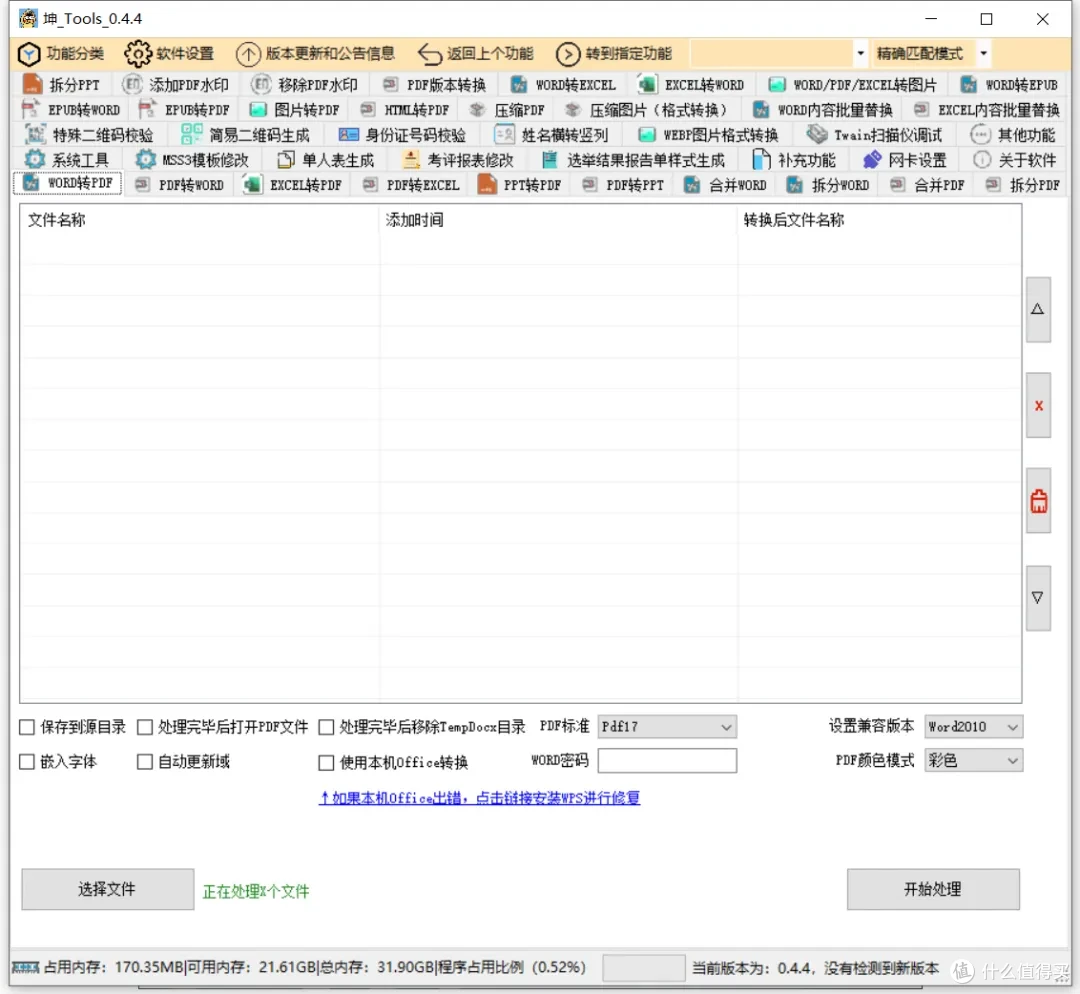Open 移除PDF水印 tool
1080x994 pixels.
tap(304, 85)
